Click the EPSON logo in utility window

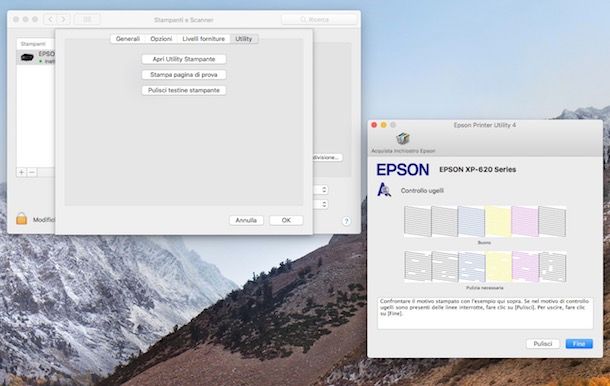click(403, 170)
